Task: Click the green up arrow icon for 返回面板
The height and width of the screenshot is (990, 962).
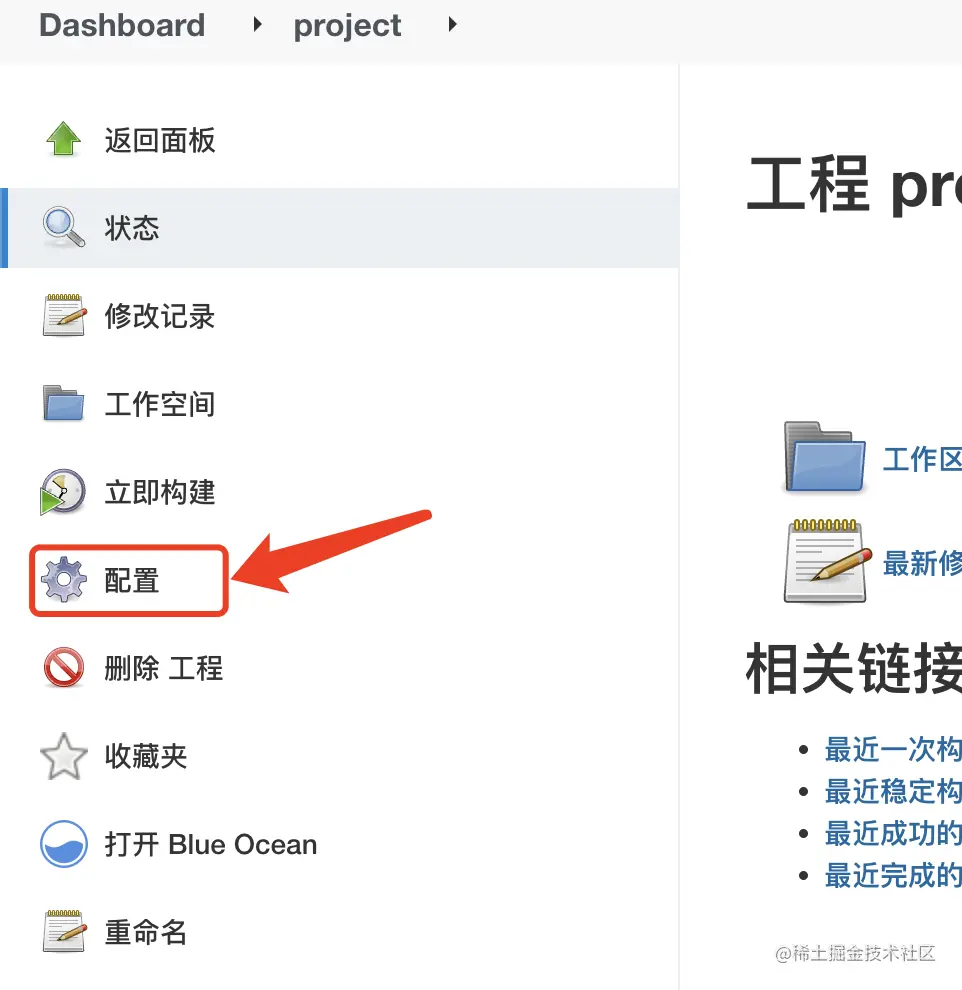Action: click(64, 139)
